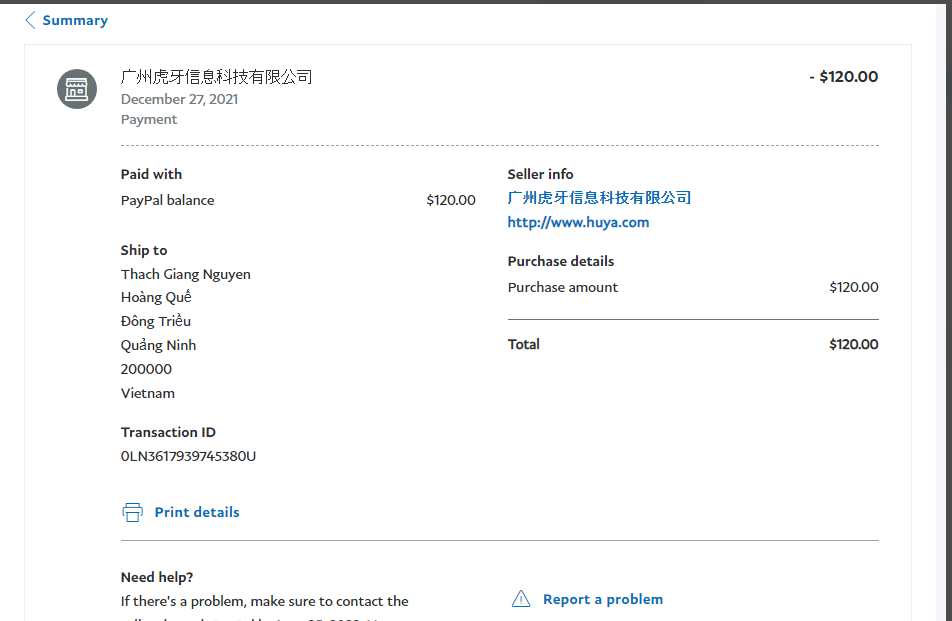Click the Seller info heading

pos(540,174)
